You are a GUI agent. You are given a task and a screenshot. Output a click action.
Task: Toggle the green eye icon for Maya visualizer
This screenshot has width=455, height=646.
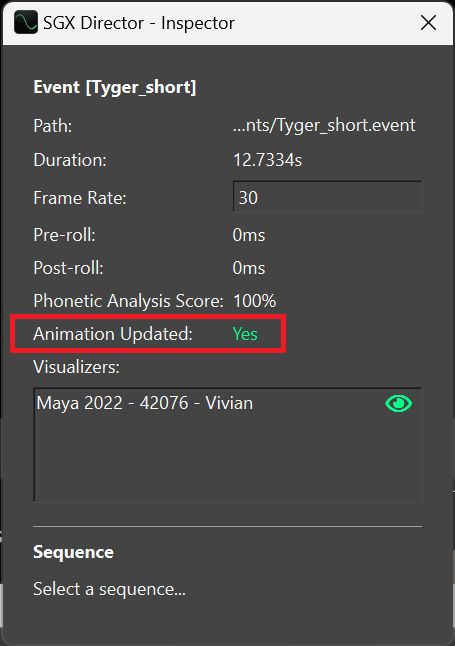tap(399, 403)
